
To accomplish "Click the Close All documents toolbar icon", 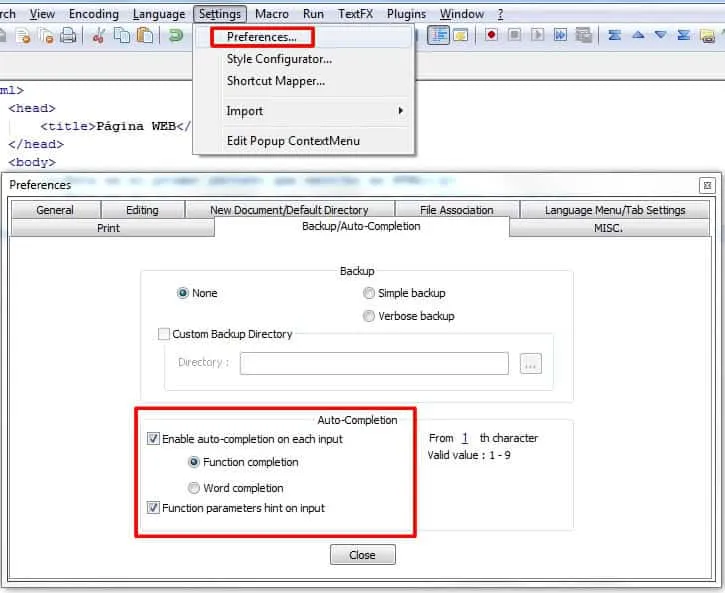I will click(45, 36).
